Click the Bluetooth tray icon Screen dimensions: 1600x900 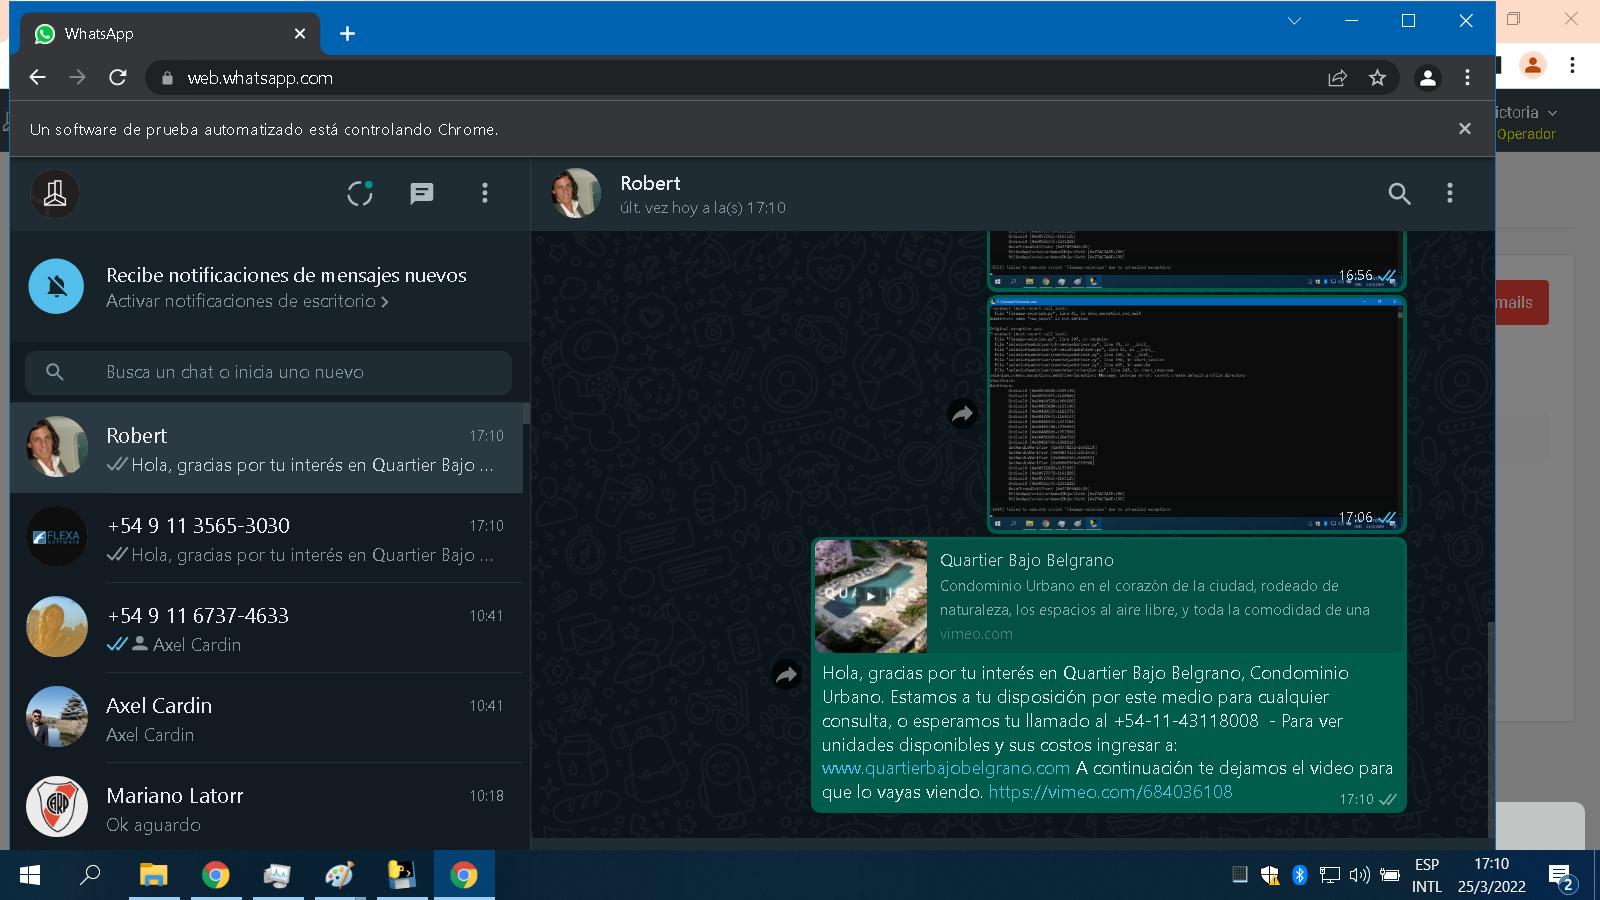tap(1299, 875)
